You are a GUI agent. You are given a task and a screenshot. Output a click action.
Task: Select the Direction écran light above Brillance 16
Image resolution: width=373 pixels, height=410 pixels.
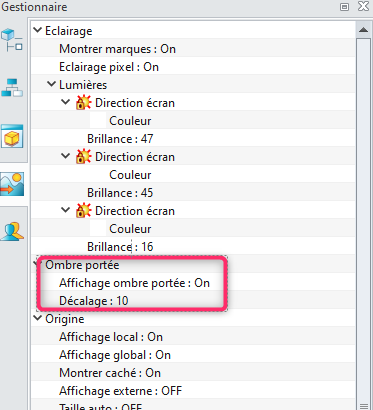(x=83, y=210)
